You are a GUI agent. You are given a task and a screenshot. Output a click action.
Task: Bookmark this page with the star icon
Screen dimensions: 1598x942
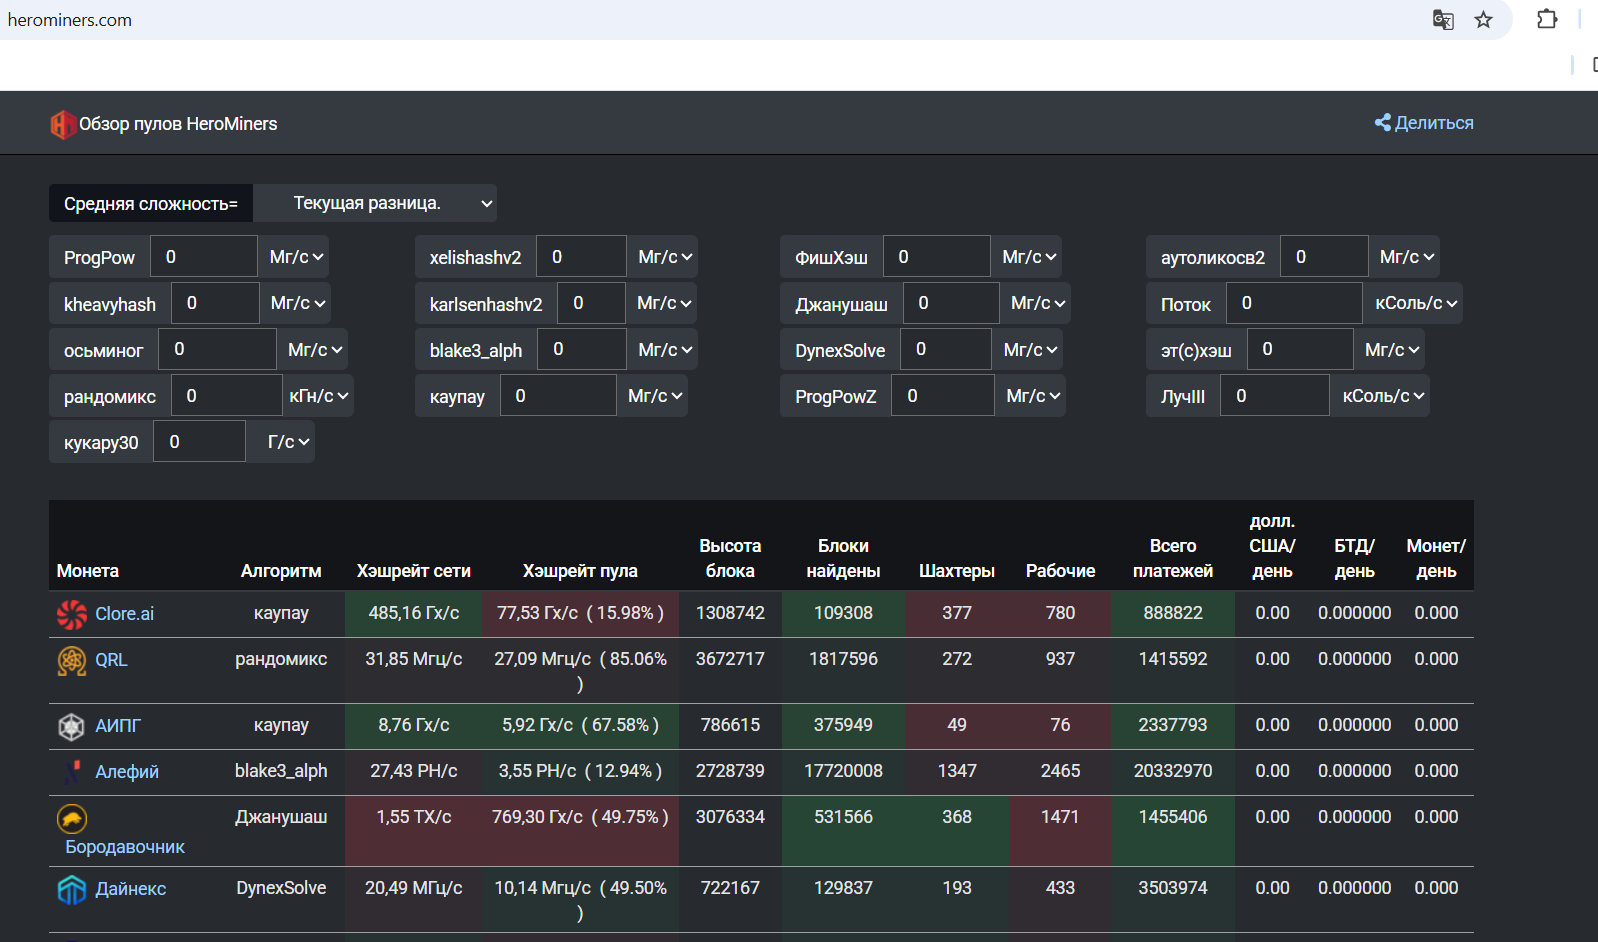(1484, 20)
